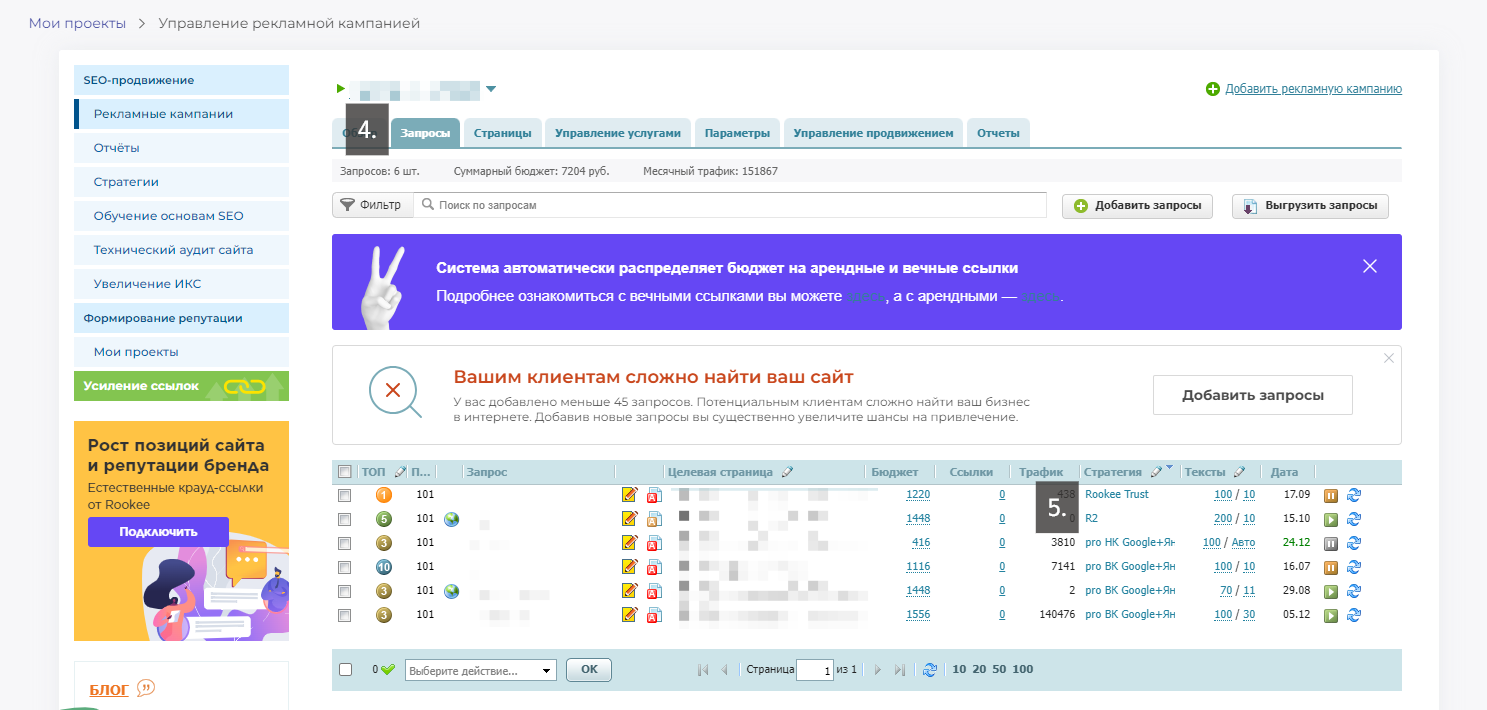Tick the bottom bulk-action checkbox

(x=344, y=669)
